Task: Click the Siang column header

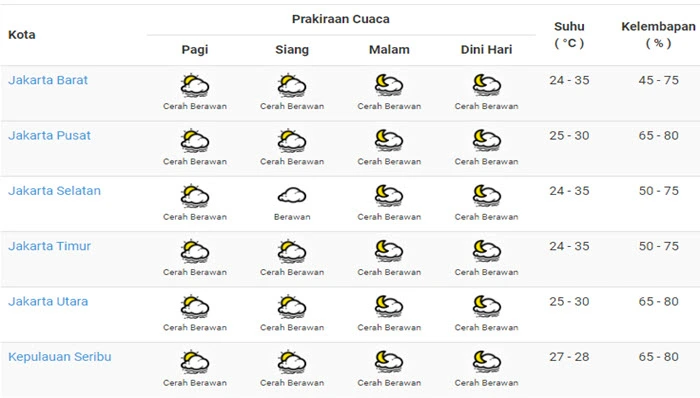Action: pyautogui.click(x=292, y=50)
